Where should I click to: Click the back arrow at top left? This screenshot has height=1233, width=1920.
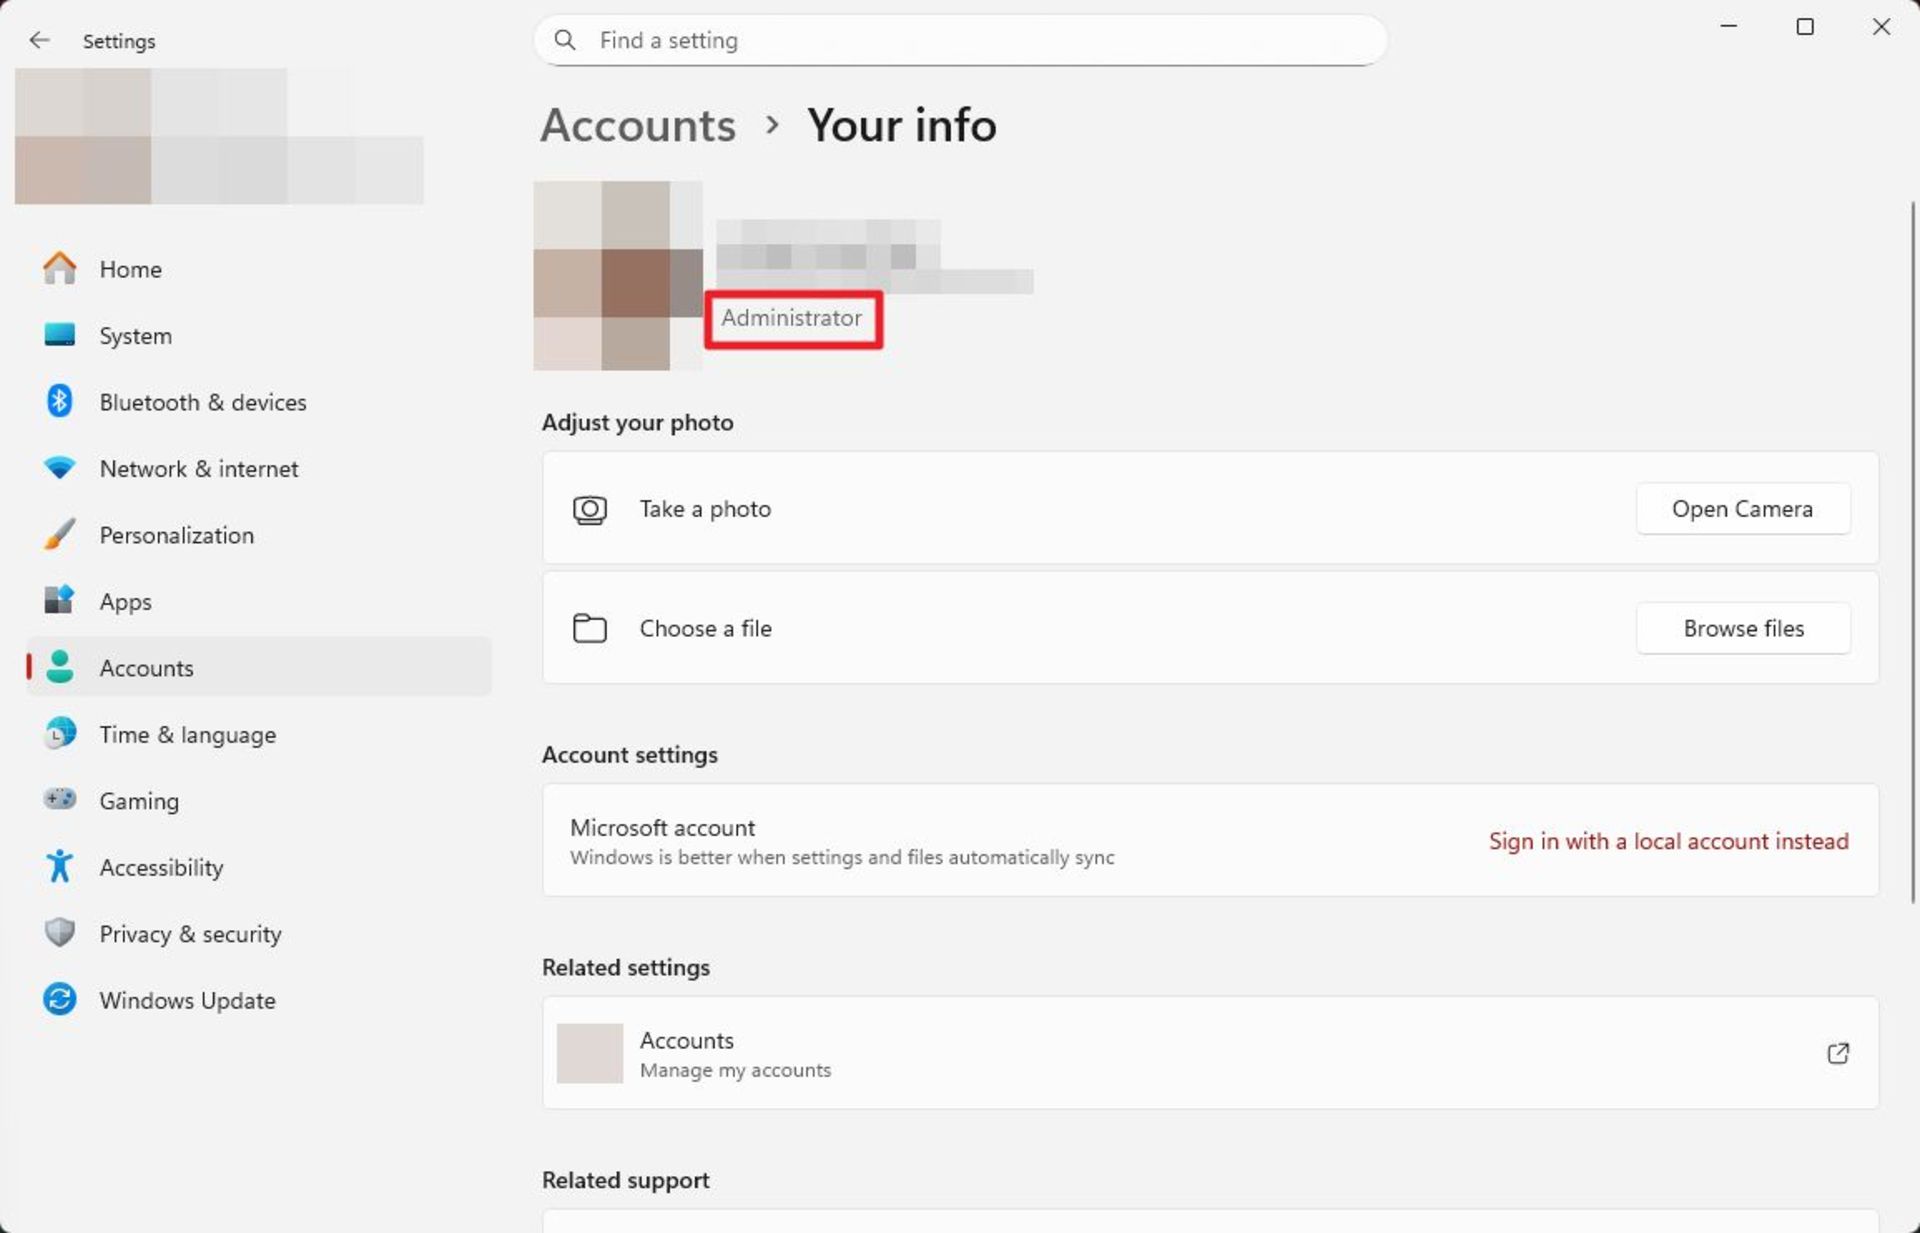pos(39,40)
